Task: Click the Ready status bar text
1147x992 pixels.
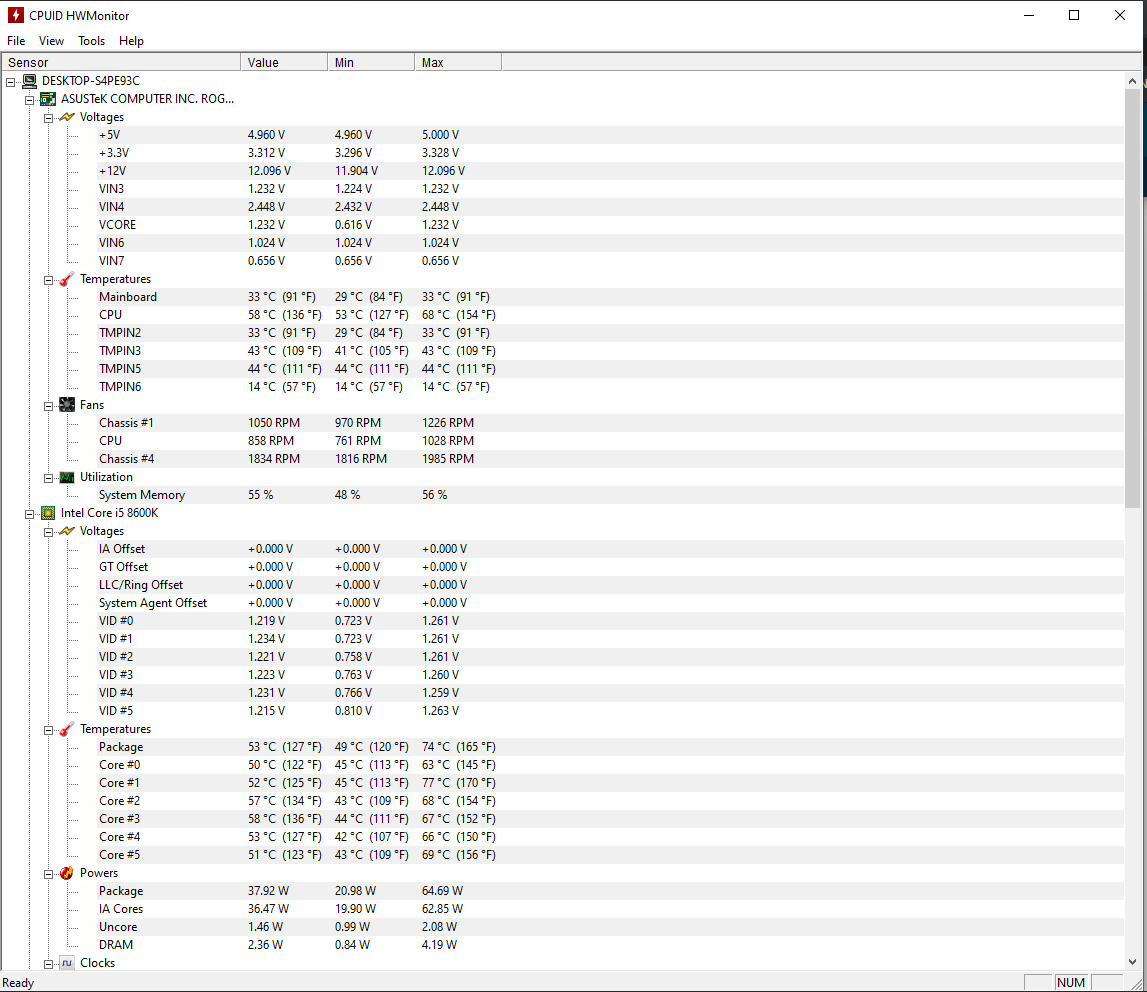Action: [18, 983]
